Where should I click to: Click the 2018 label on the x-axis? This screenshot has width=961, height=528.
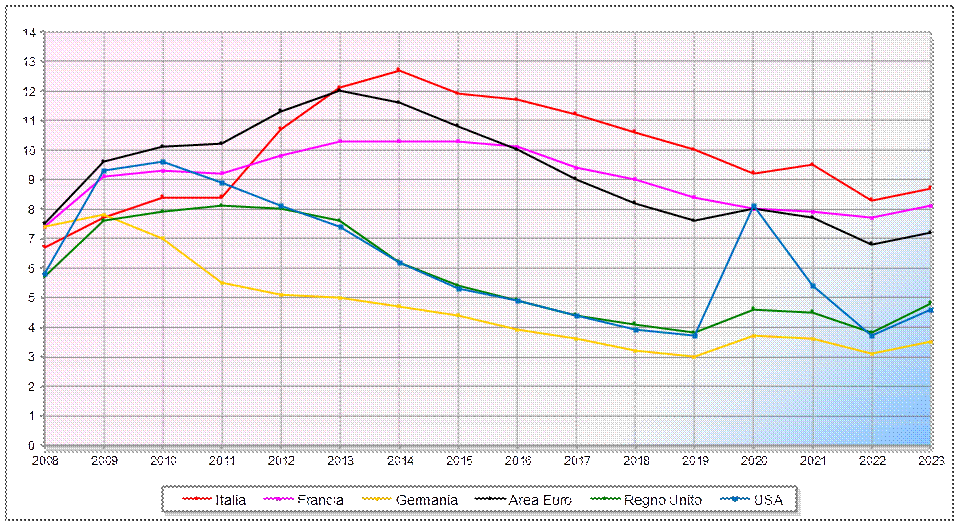pos(636,460)
